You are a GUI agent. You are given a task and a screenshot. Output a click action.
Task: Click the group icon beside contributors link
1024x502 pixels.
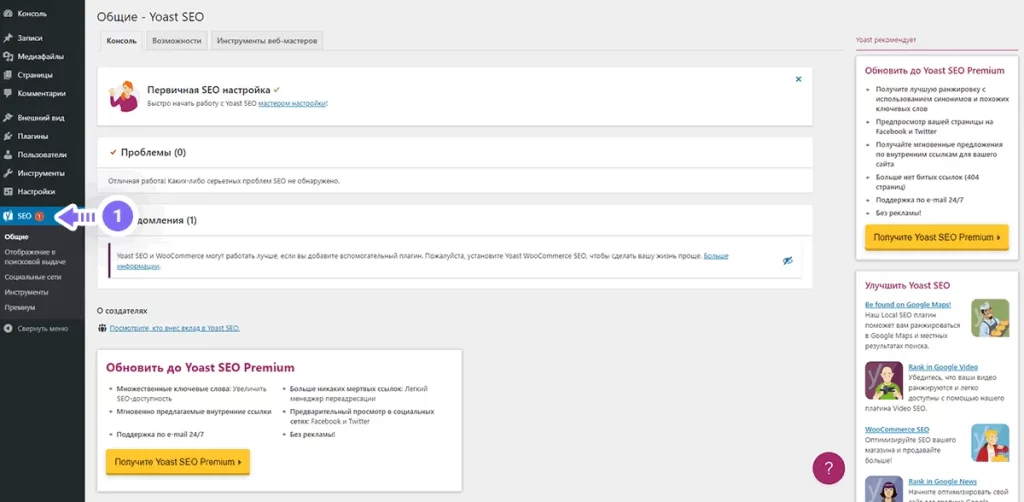(x=102, y=328)
